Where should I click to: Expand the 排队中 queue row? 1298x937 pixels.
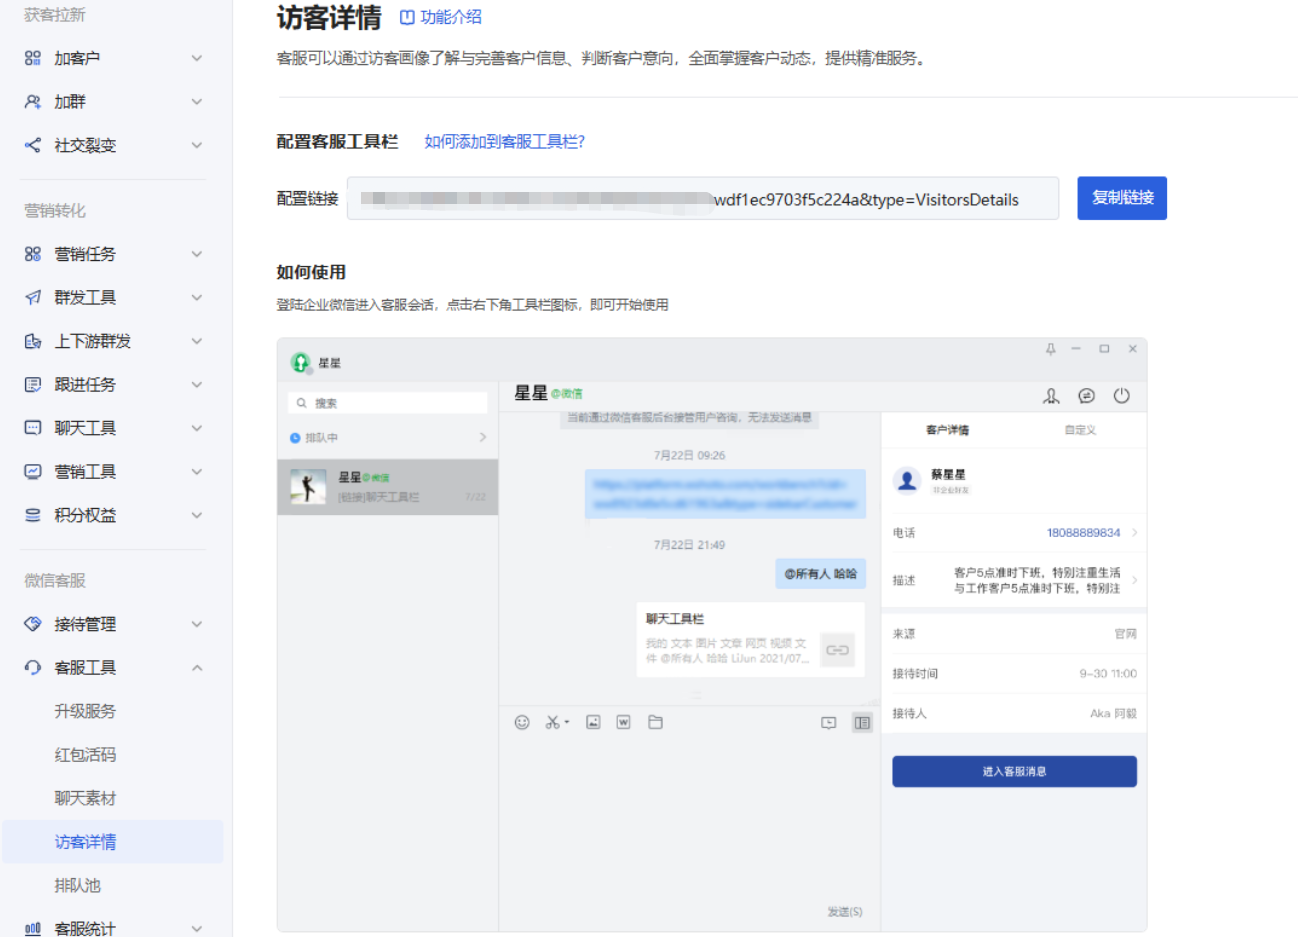point(388,438)
